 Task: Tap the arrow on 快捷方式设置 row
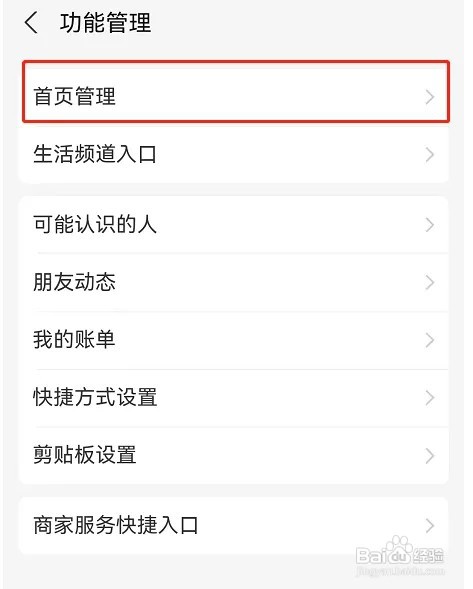click(430, 398)
